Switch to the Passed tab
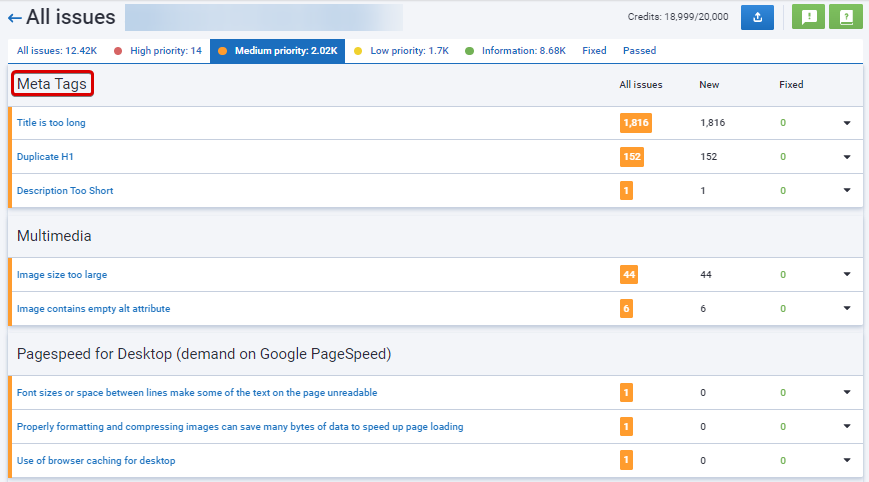Viewport: 869px width, 482px height. click(640, 50)
